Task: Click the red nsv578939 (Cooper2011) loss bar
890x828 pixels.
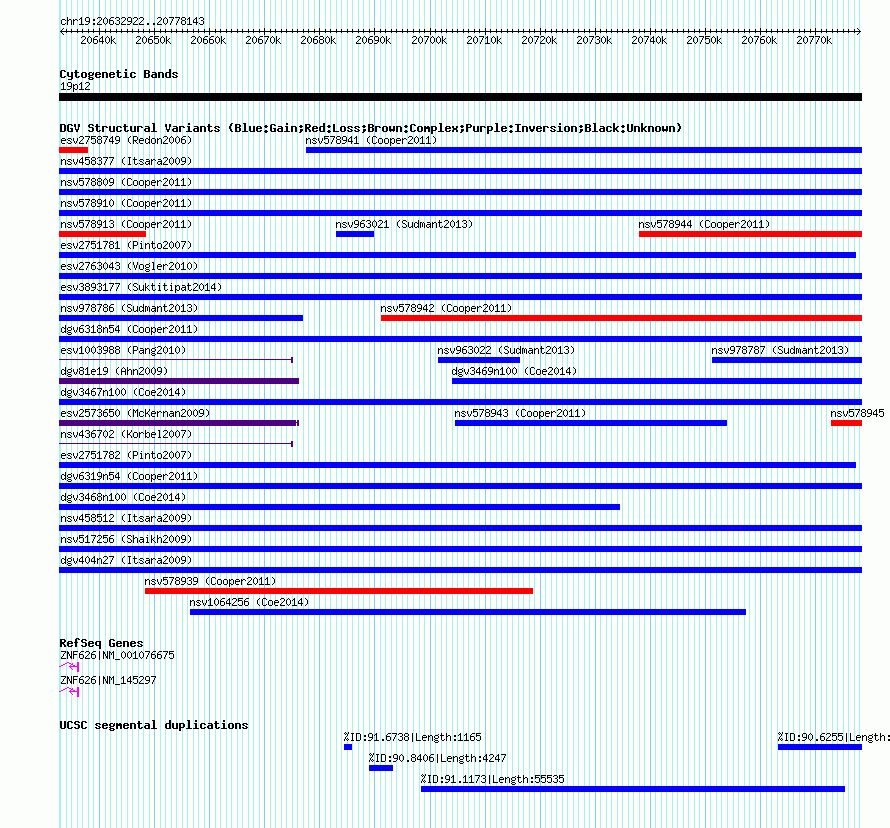Action: click(x=339, y=591)
